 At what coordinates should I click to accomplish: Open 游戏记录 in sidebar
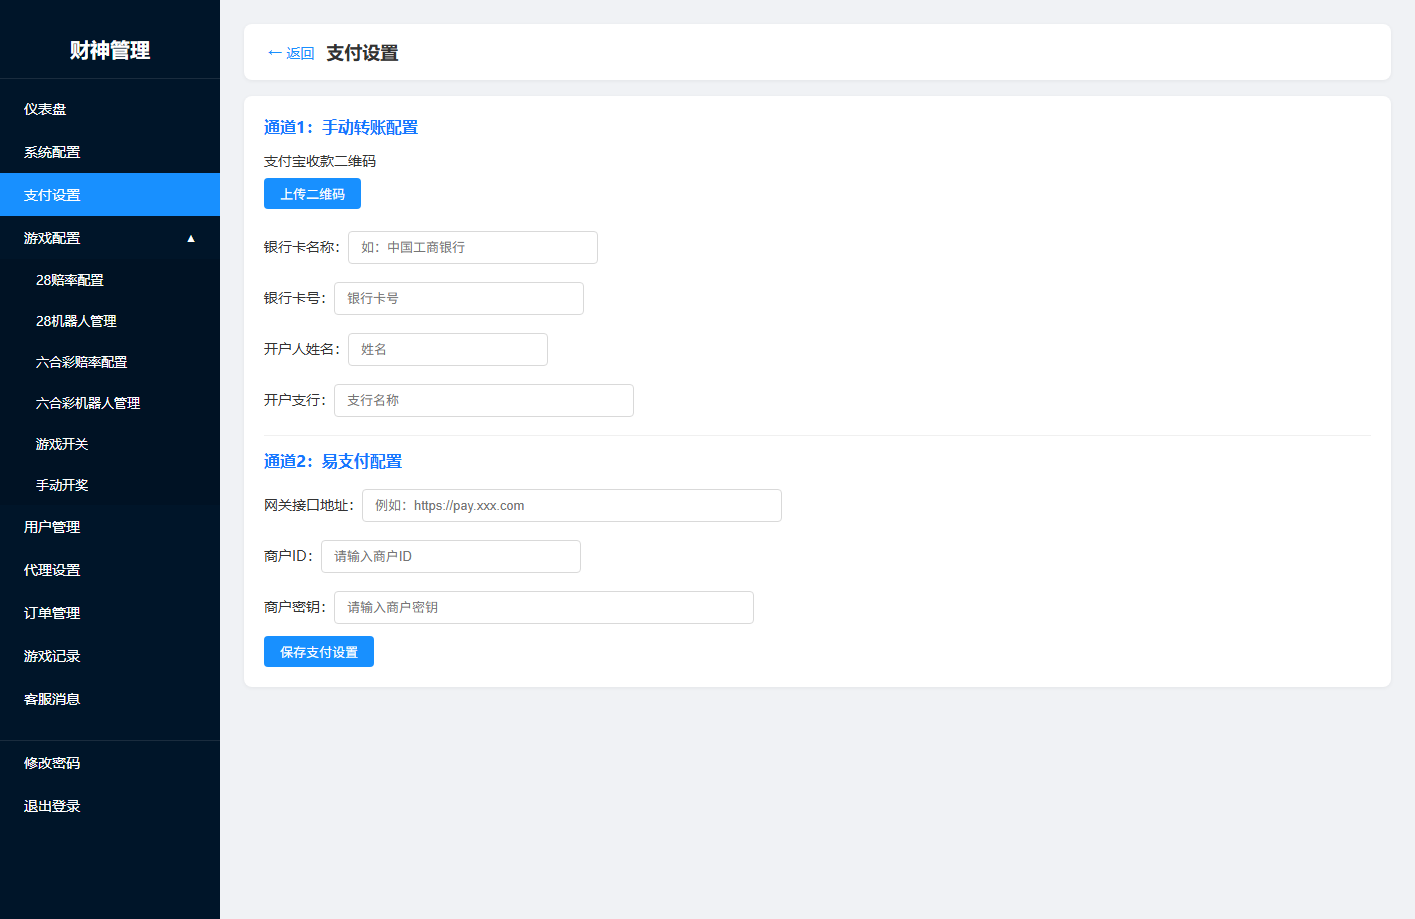[110, 656]
